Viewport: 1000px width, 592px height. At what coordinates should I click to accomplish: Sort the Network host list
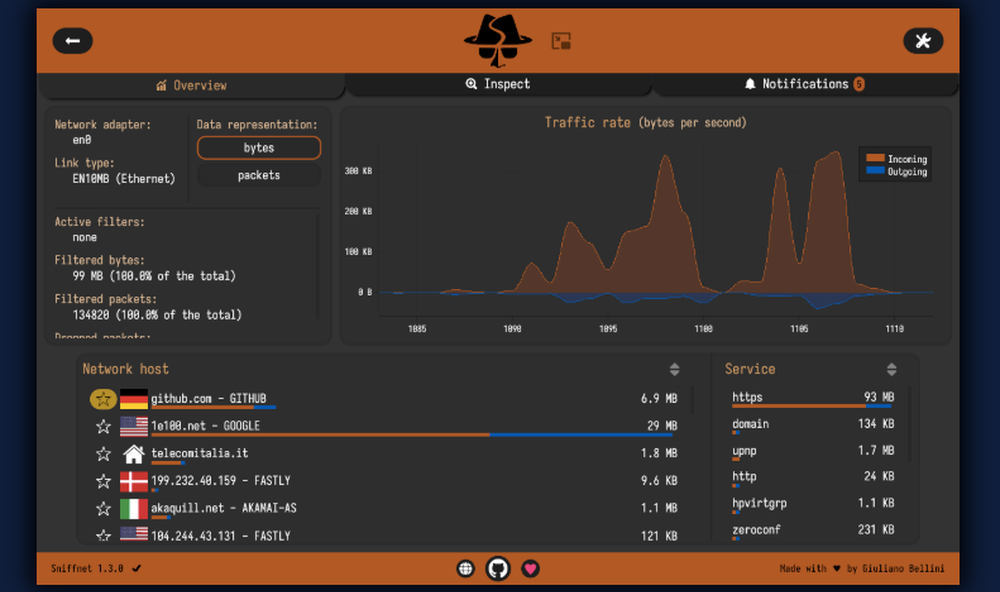tap(674, 369)
